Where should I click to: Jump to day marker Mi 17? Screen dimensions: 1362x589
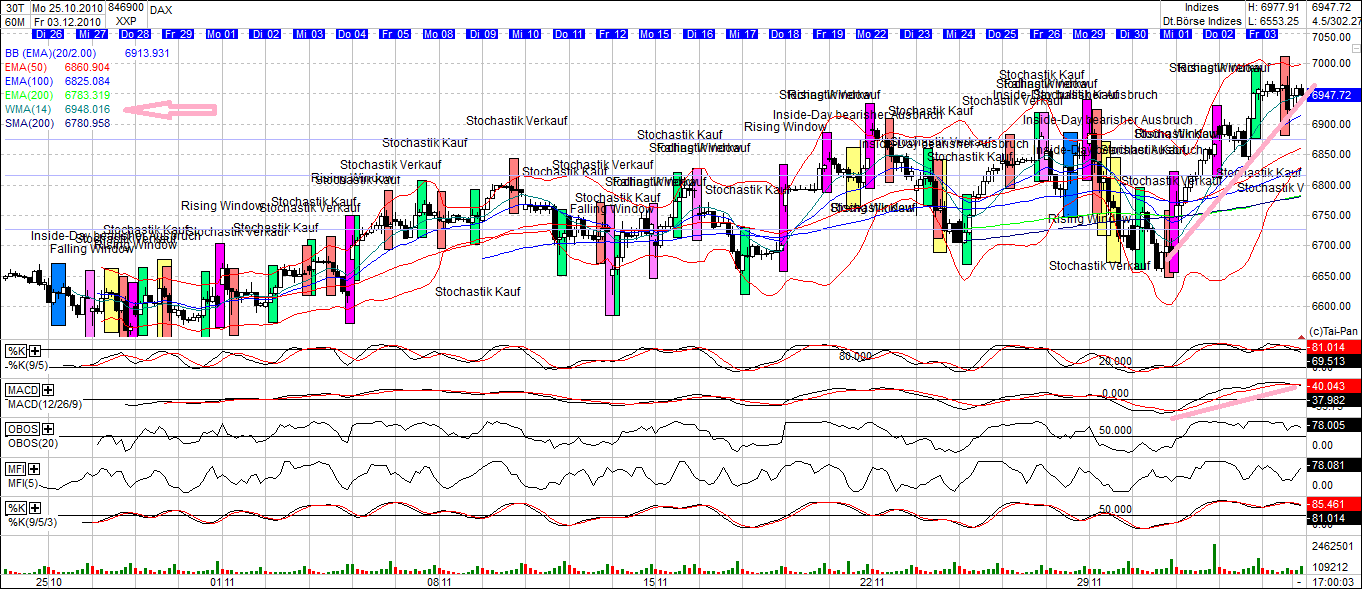pos(743,34)
